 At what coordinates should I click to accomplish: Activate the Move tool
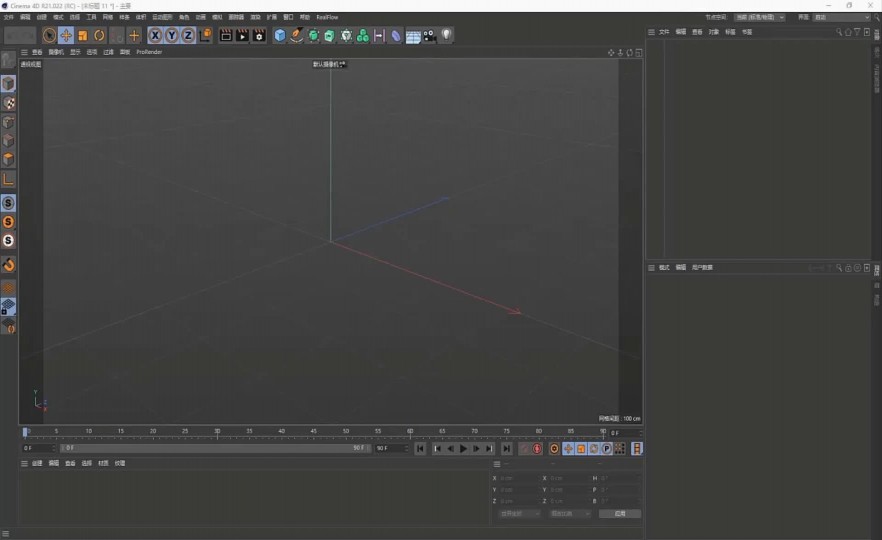point(66,36)
